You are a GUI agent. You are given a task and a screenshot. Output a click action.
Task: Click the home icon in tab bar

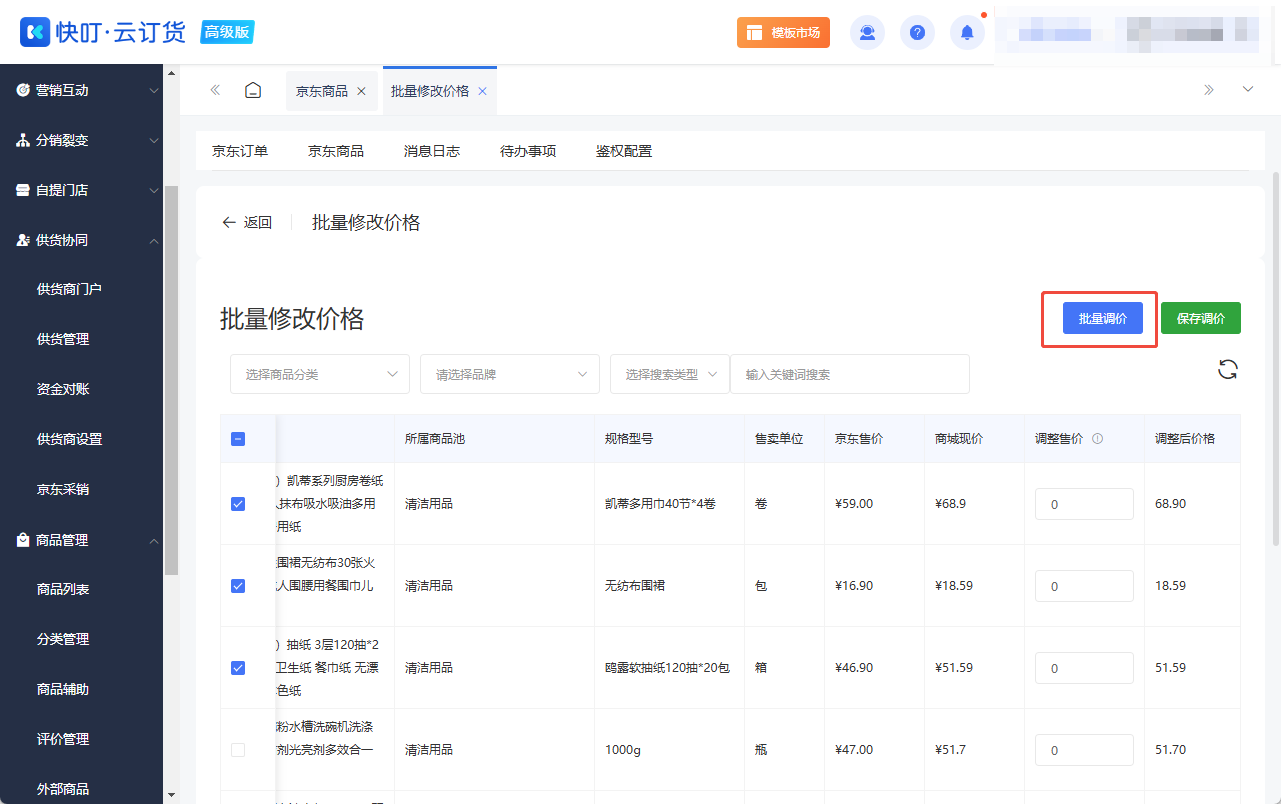point(253,90)
